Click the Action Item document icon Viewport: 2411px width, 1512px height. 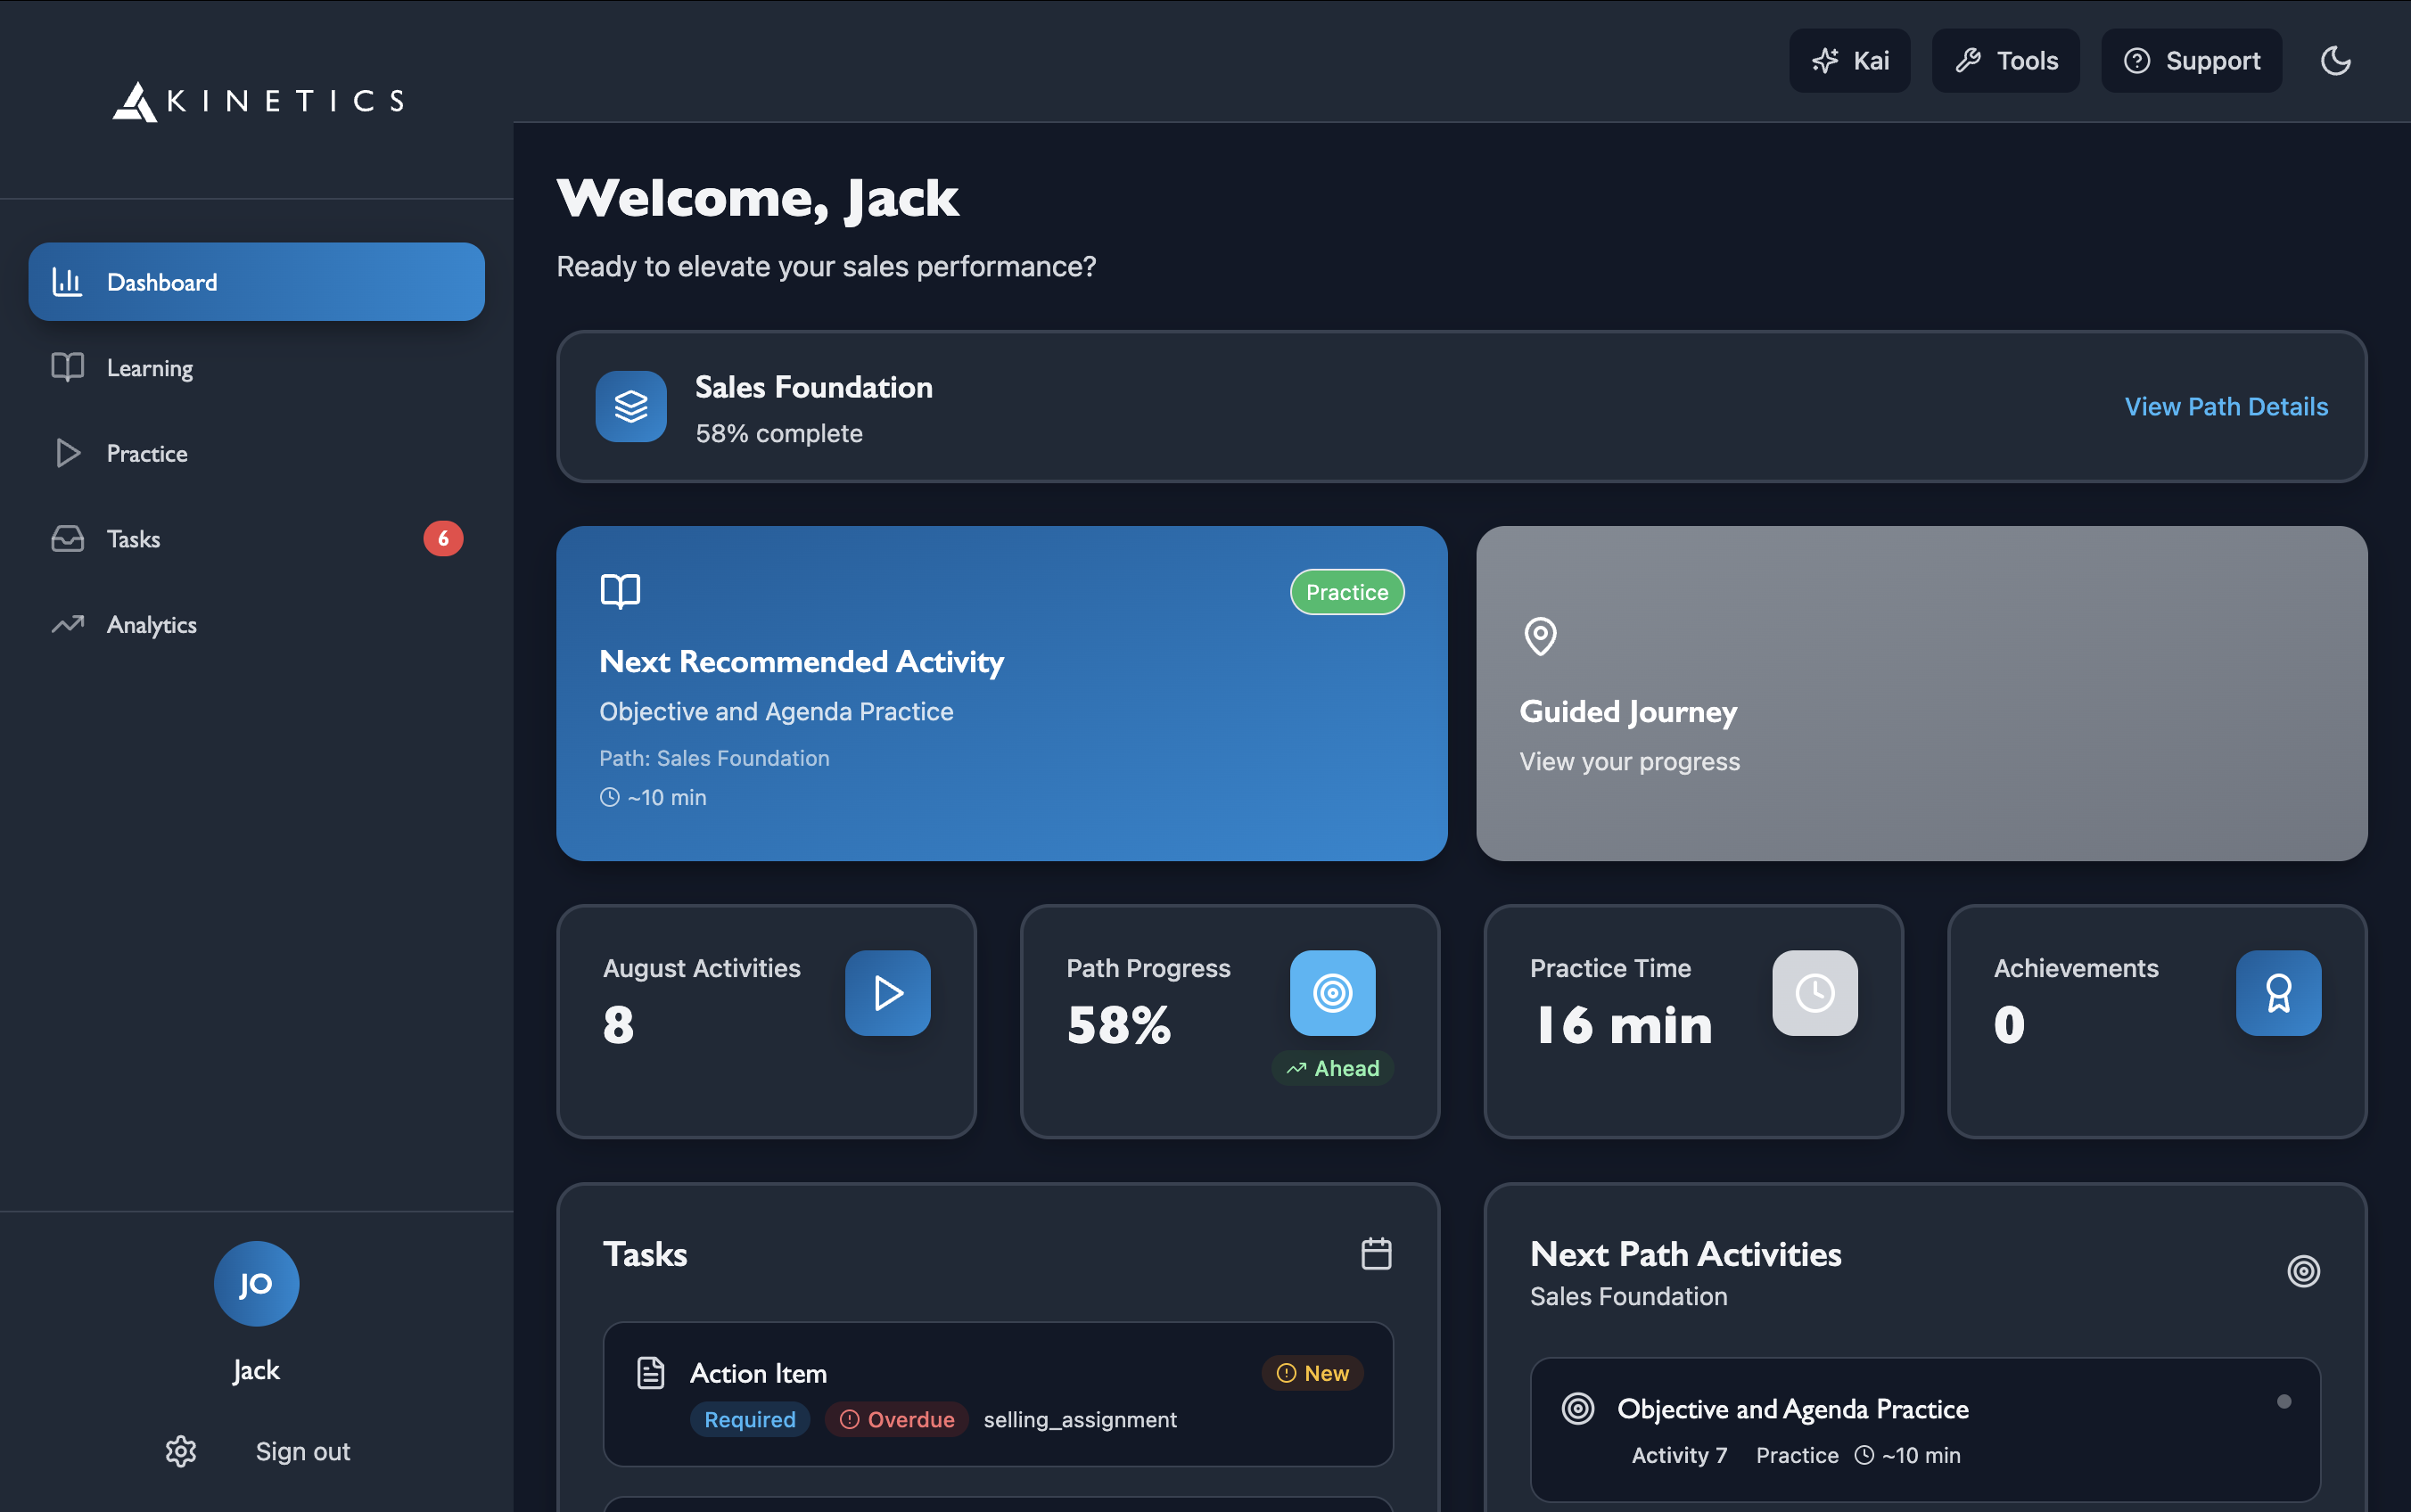651,1373
